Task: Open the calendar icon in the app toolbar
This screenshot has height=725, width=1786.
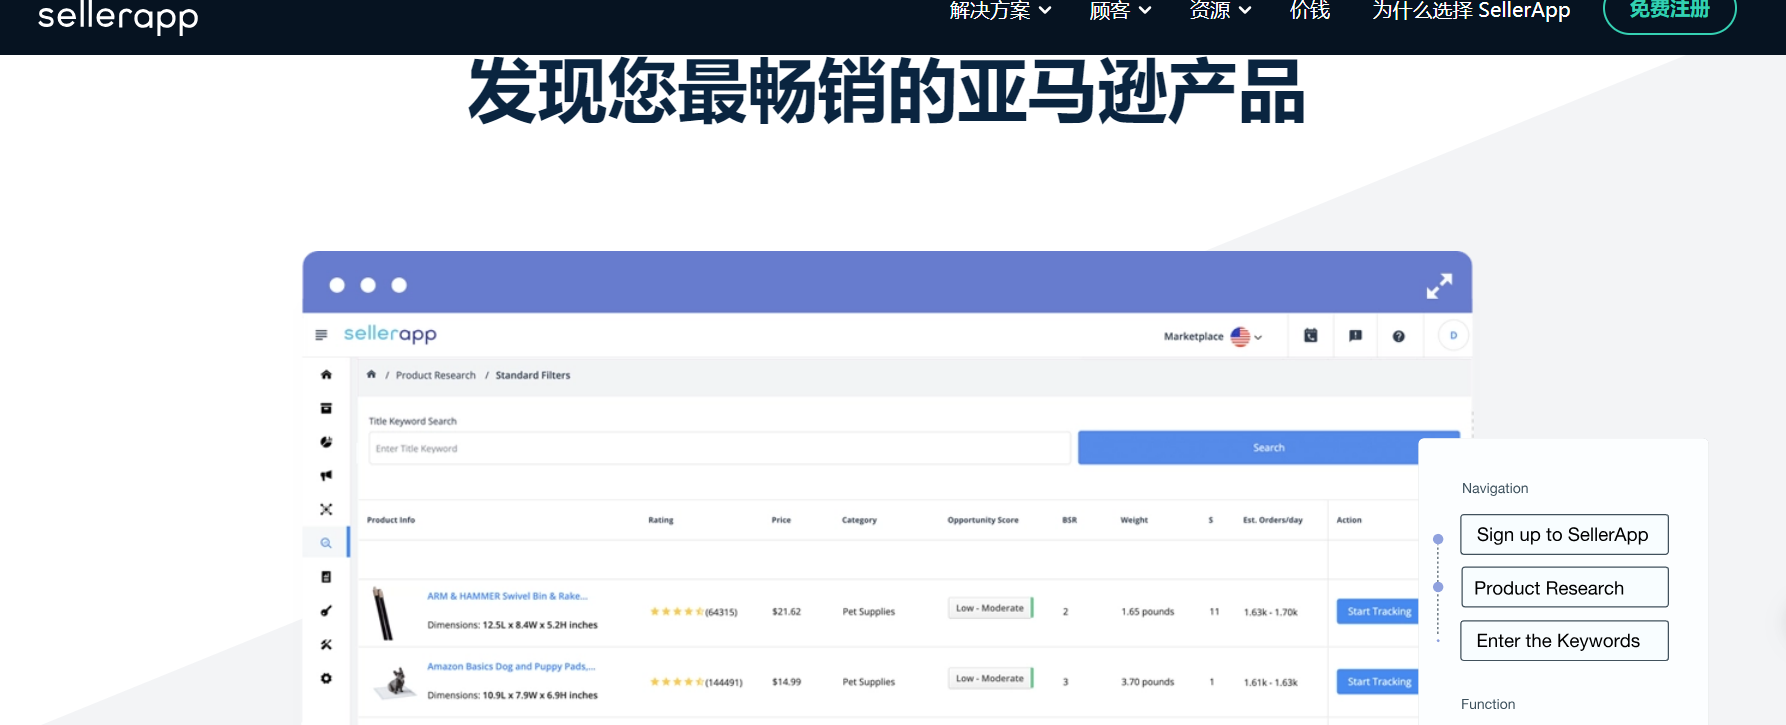Action: [1310, 336]
